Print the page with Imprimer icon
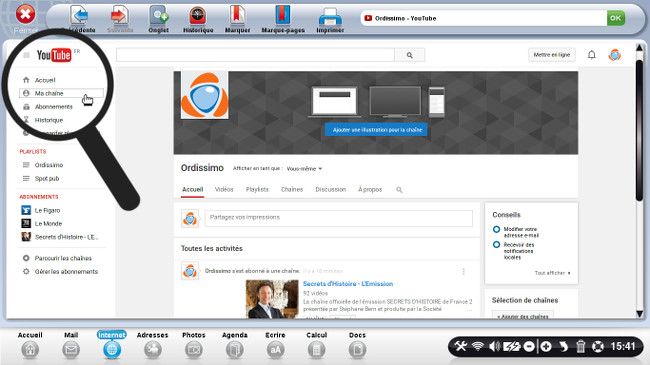This screenshot has width=650, height=365. pyautogui.click(x=330, y=17)
